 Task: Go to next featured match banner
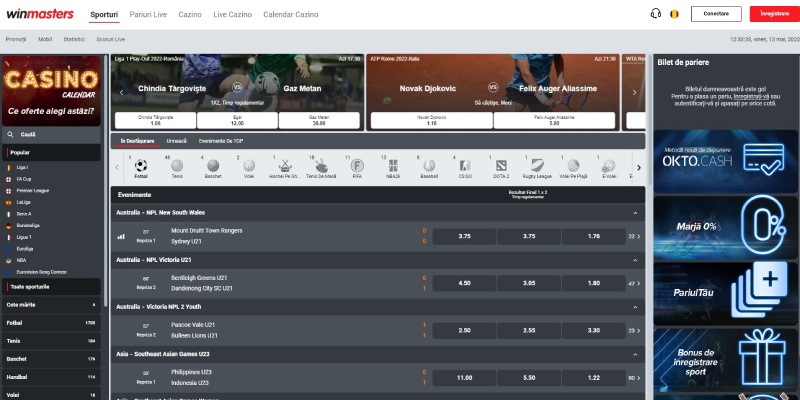634,92
